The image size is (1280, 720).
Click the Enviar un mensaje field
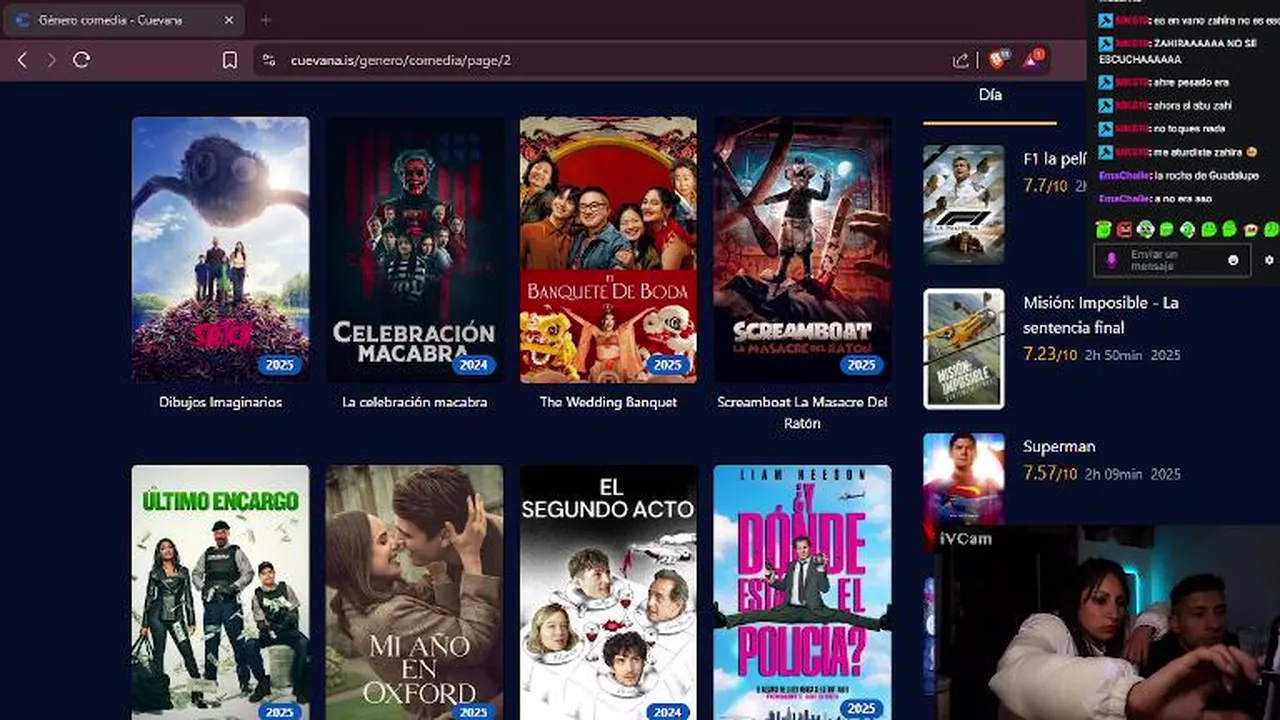pos(1172,260)
